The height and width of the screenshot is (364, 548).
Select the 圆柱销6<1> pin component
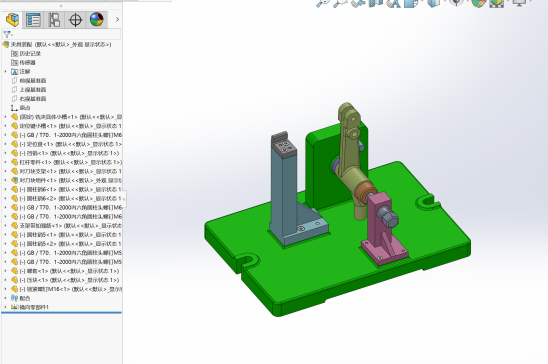pyautogui.click(x=66, y=189)
